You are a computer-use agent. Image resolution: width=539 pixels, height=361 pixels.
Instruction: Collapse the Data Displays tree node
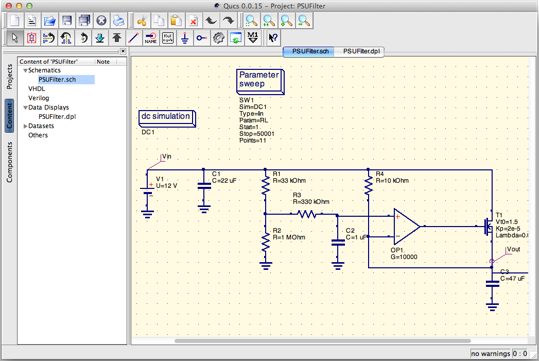(x=25, y=108)
